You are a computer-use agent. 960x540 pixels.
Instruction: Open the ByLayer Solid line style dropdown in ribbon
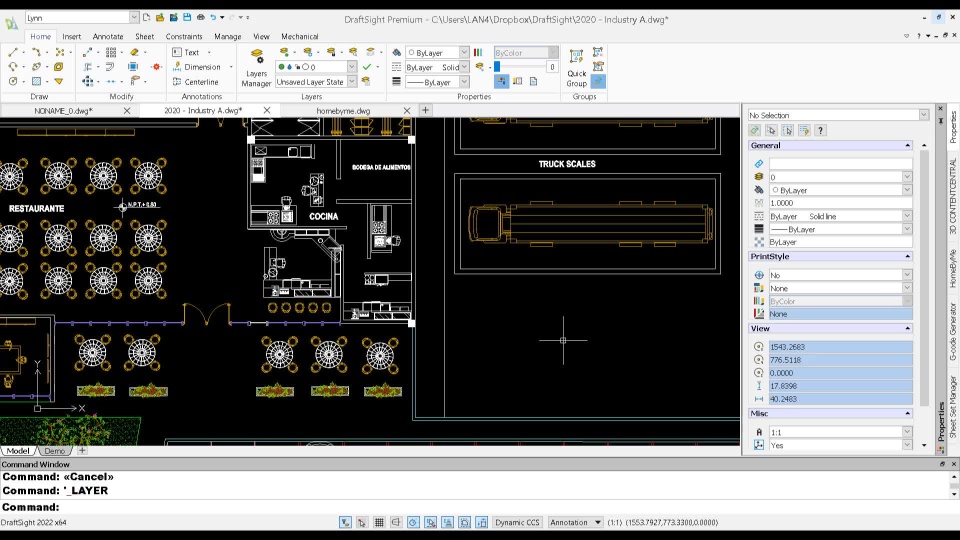click(x=464, y=67)
